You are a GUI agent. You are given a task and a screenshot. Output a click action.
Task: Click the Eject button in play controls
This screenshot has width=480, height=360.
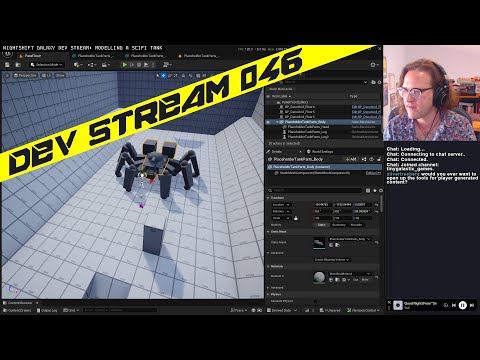pos(146,65)
